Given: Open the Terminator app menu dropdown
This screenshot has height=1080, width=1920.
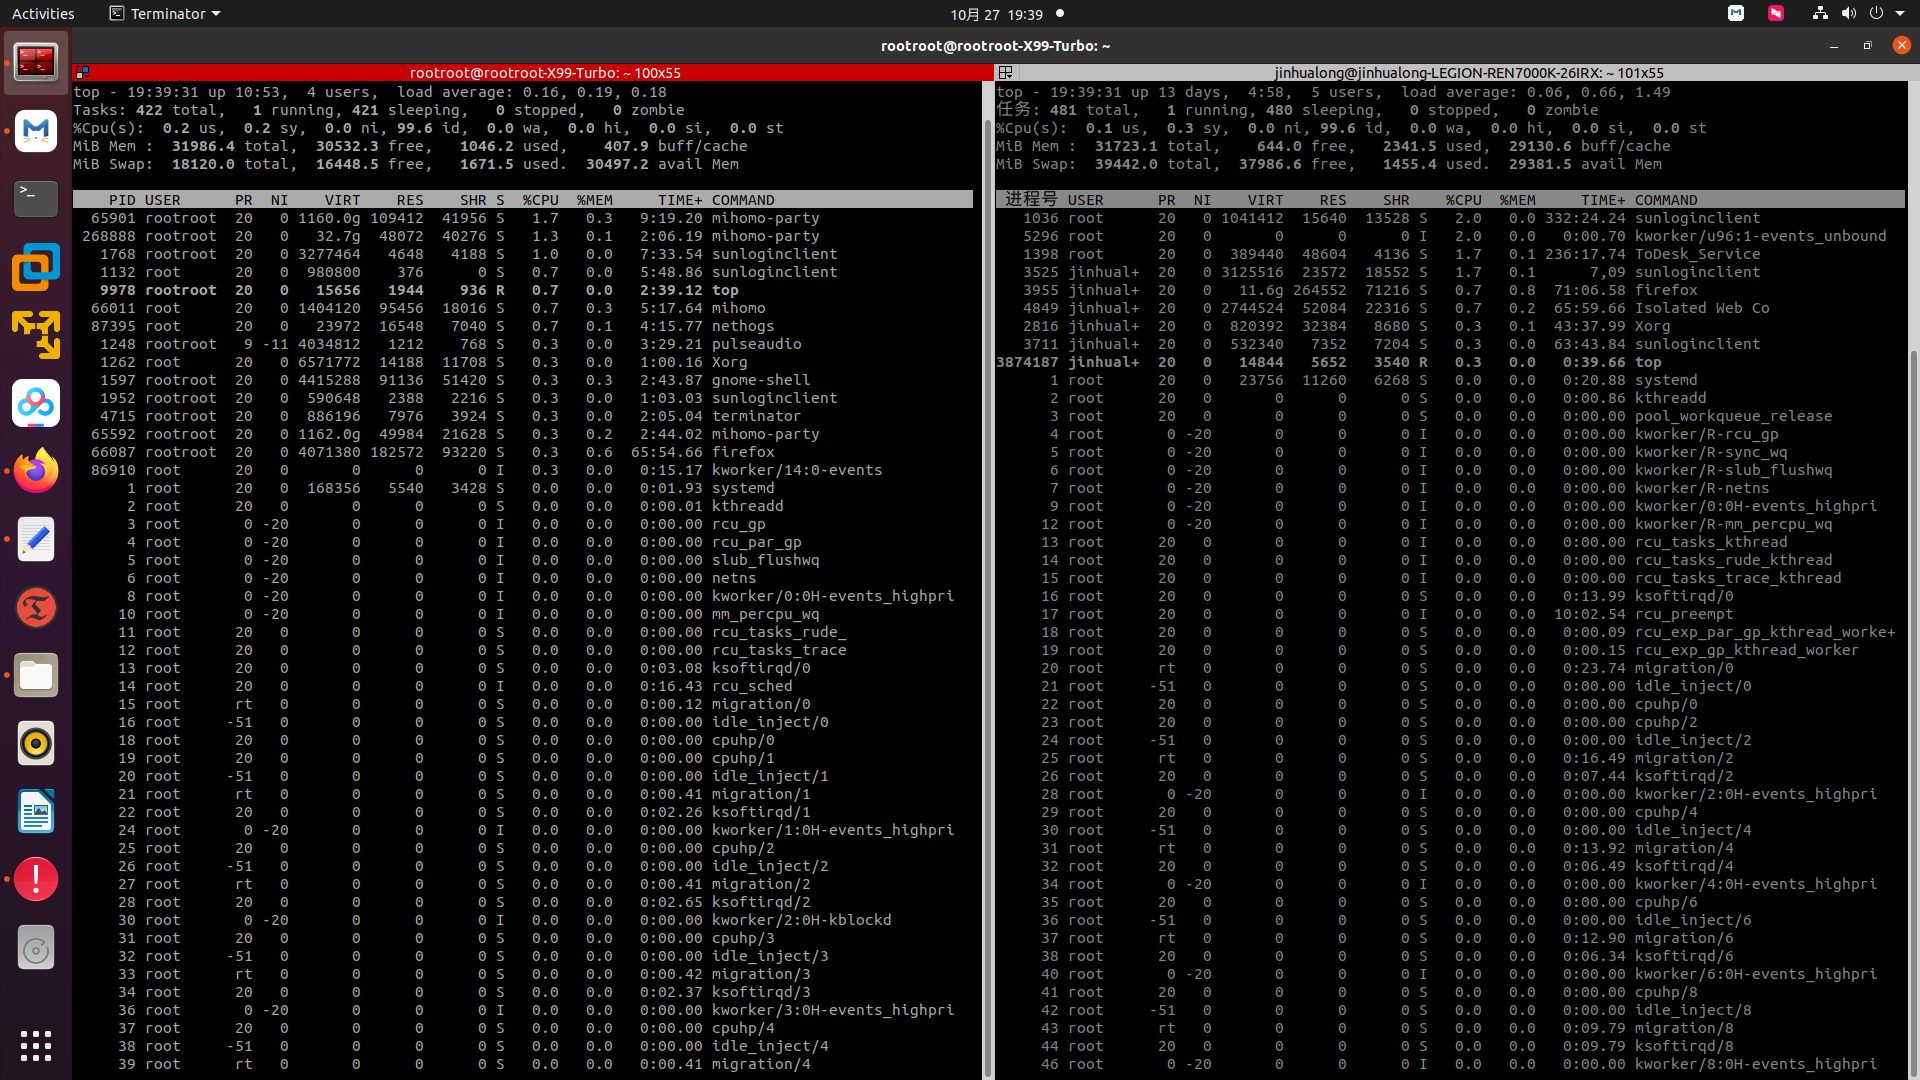Looking at the screenshot, I should [x=165, y=14].
